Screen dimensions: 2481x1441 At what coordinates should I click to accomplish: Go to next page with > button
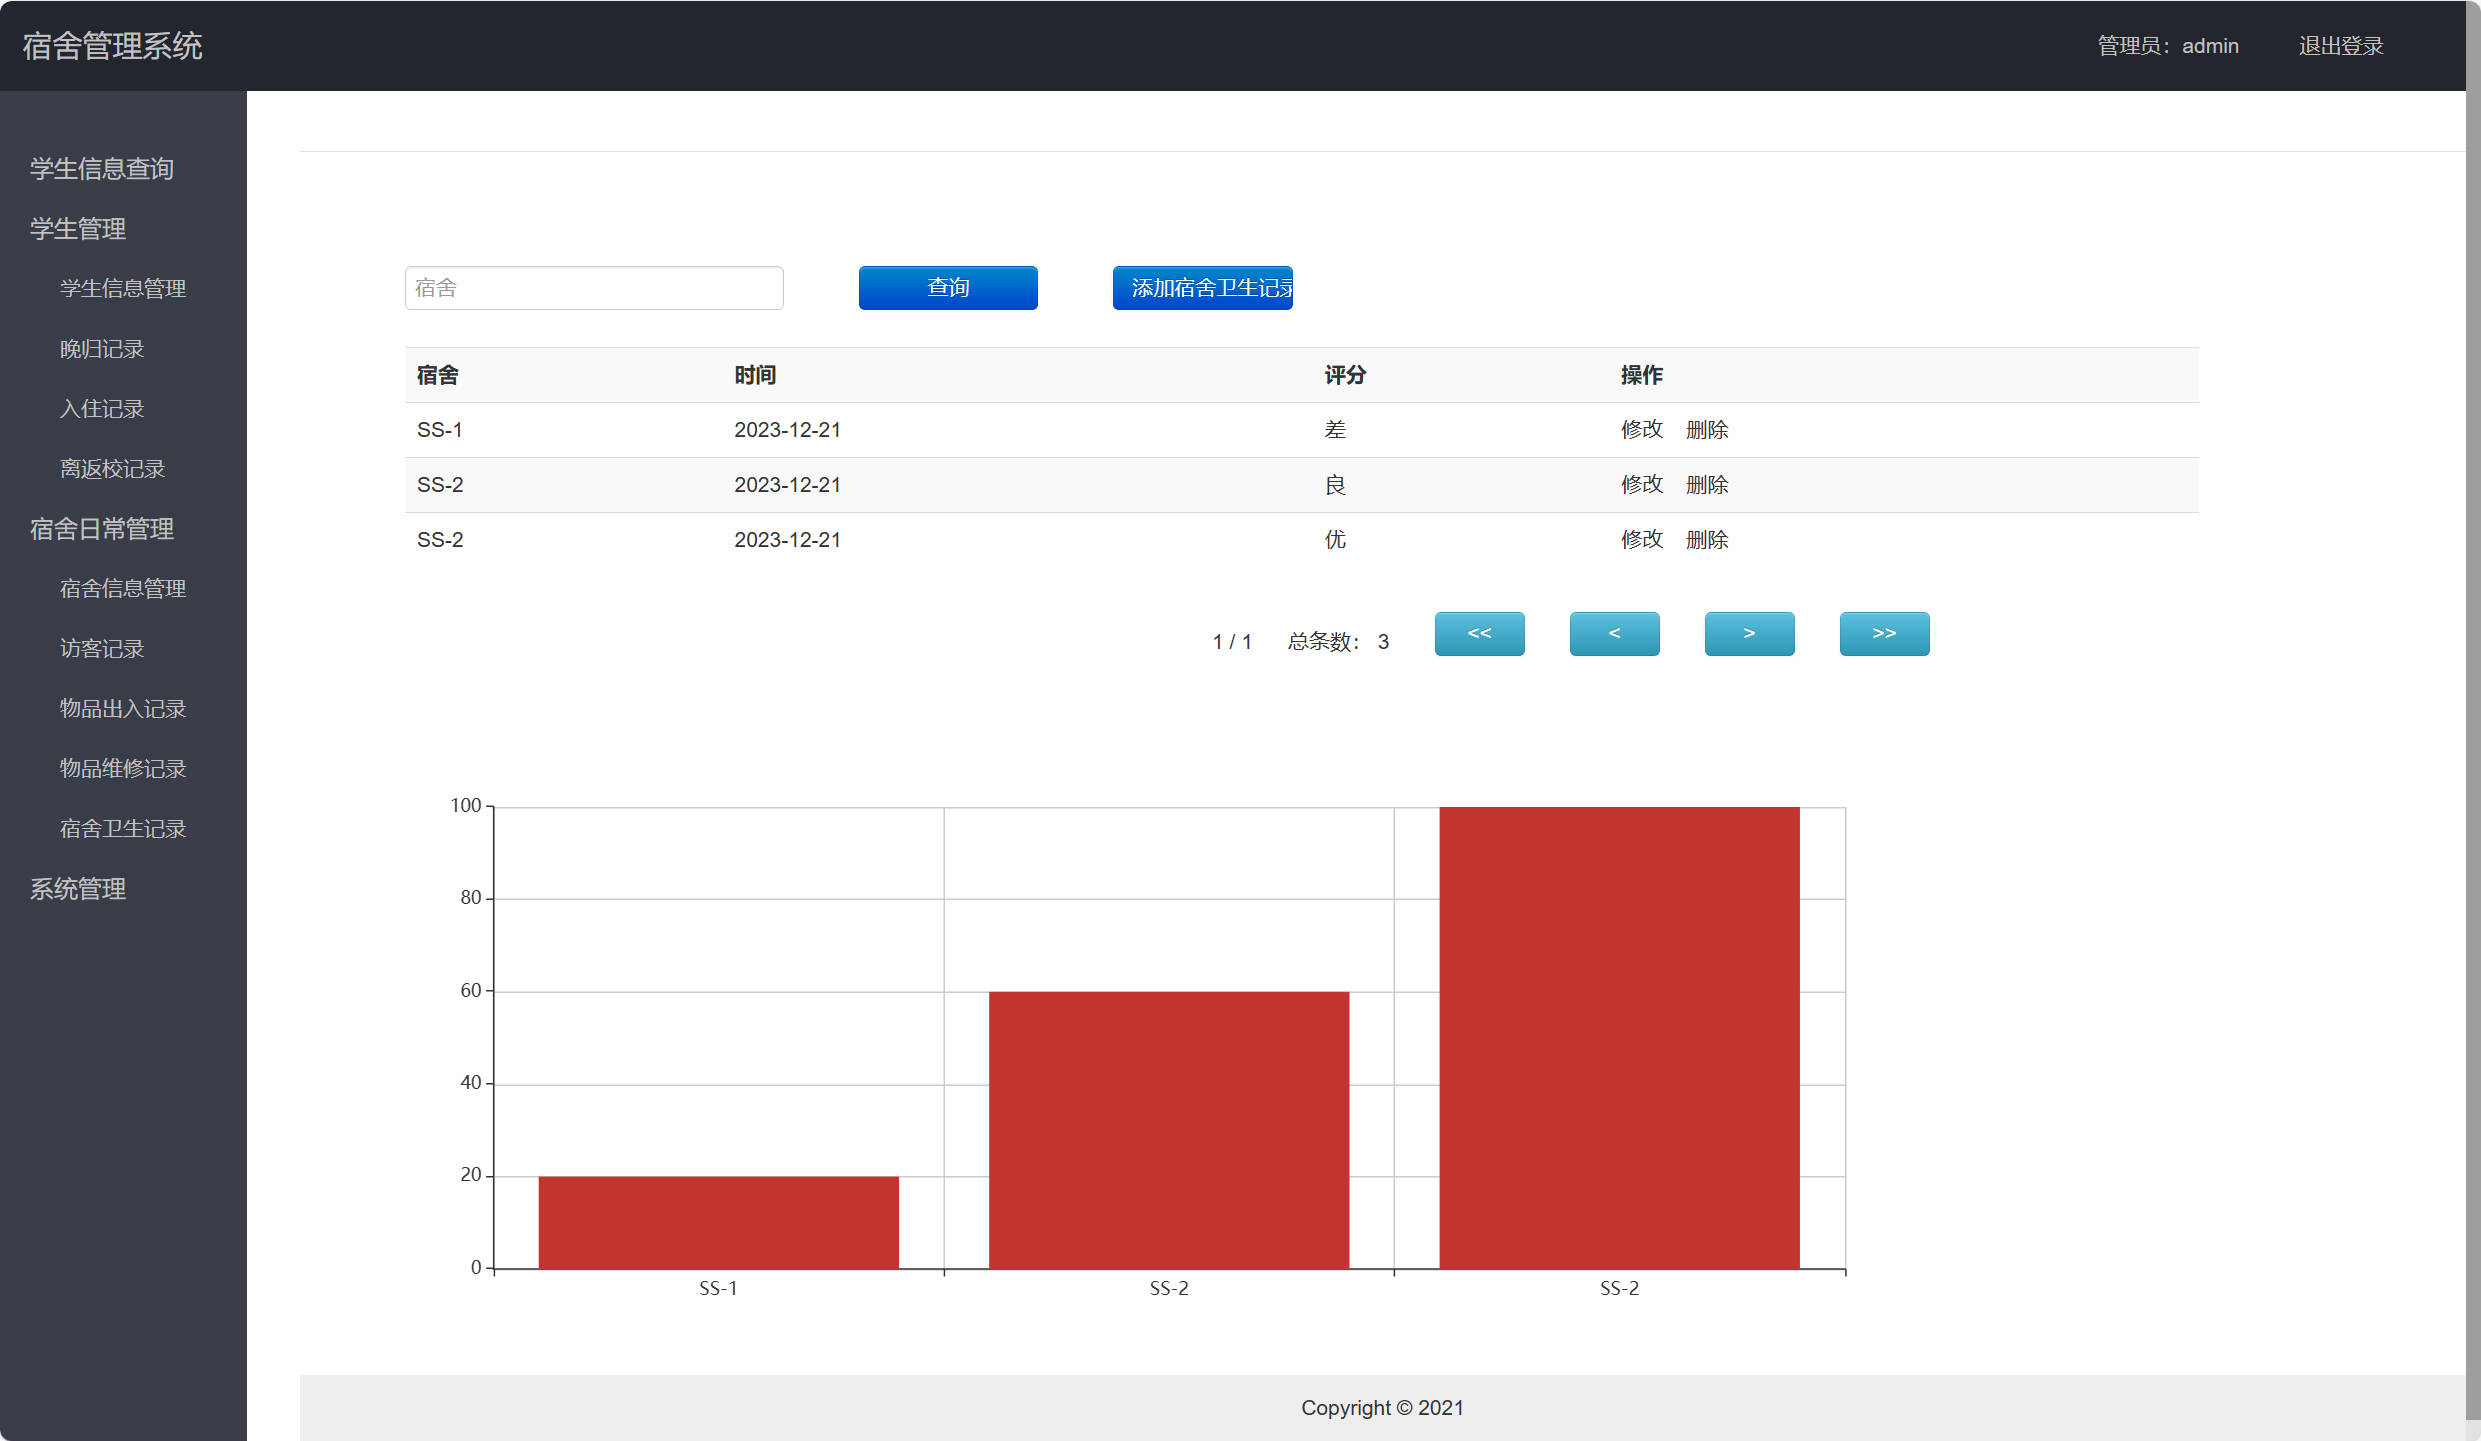click(1748, 634)
